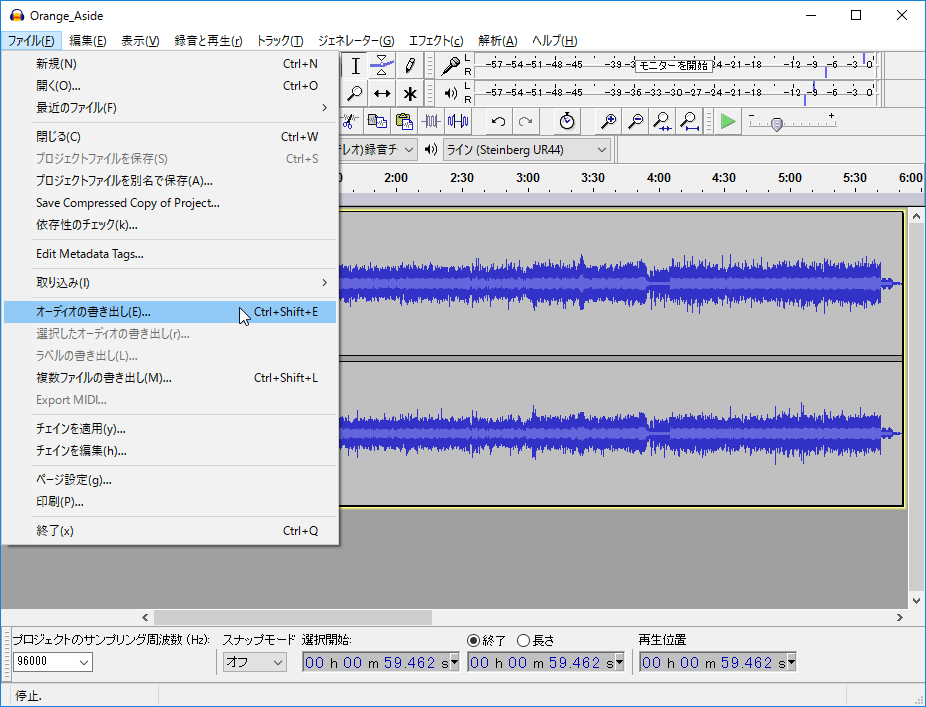Viewport: 926px width, 707px height.
Task: Activate the Multi-Tool mode
Action: [410, 93]
